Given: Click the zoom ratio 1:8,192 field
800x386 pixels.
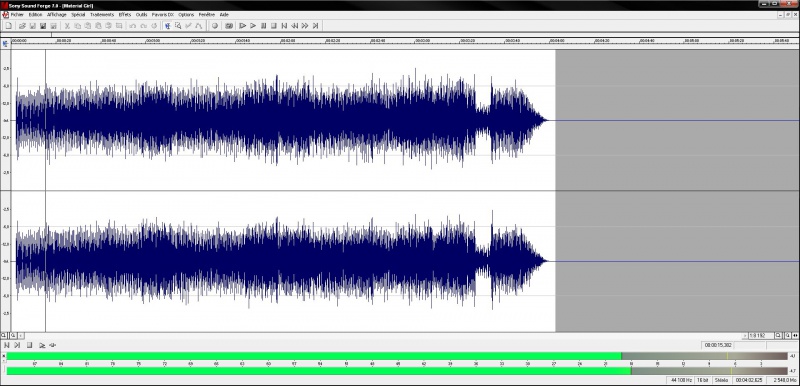Looking at the screenshot, I should (761, 336).
